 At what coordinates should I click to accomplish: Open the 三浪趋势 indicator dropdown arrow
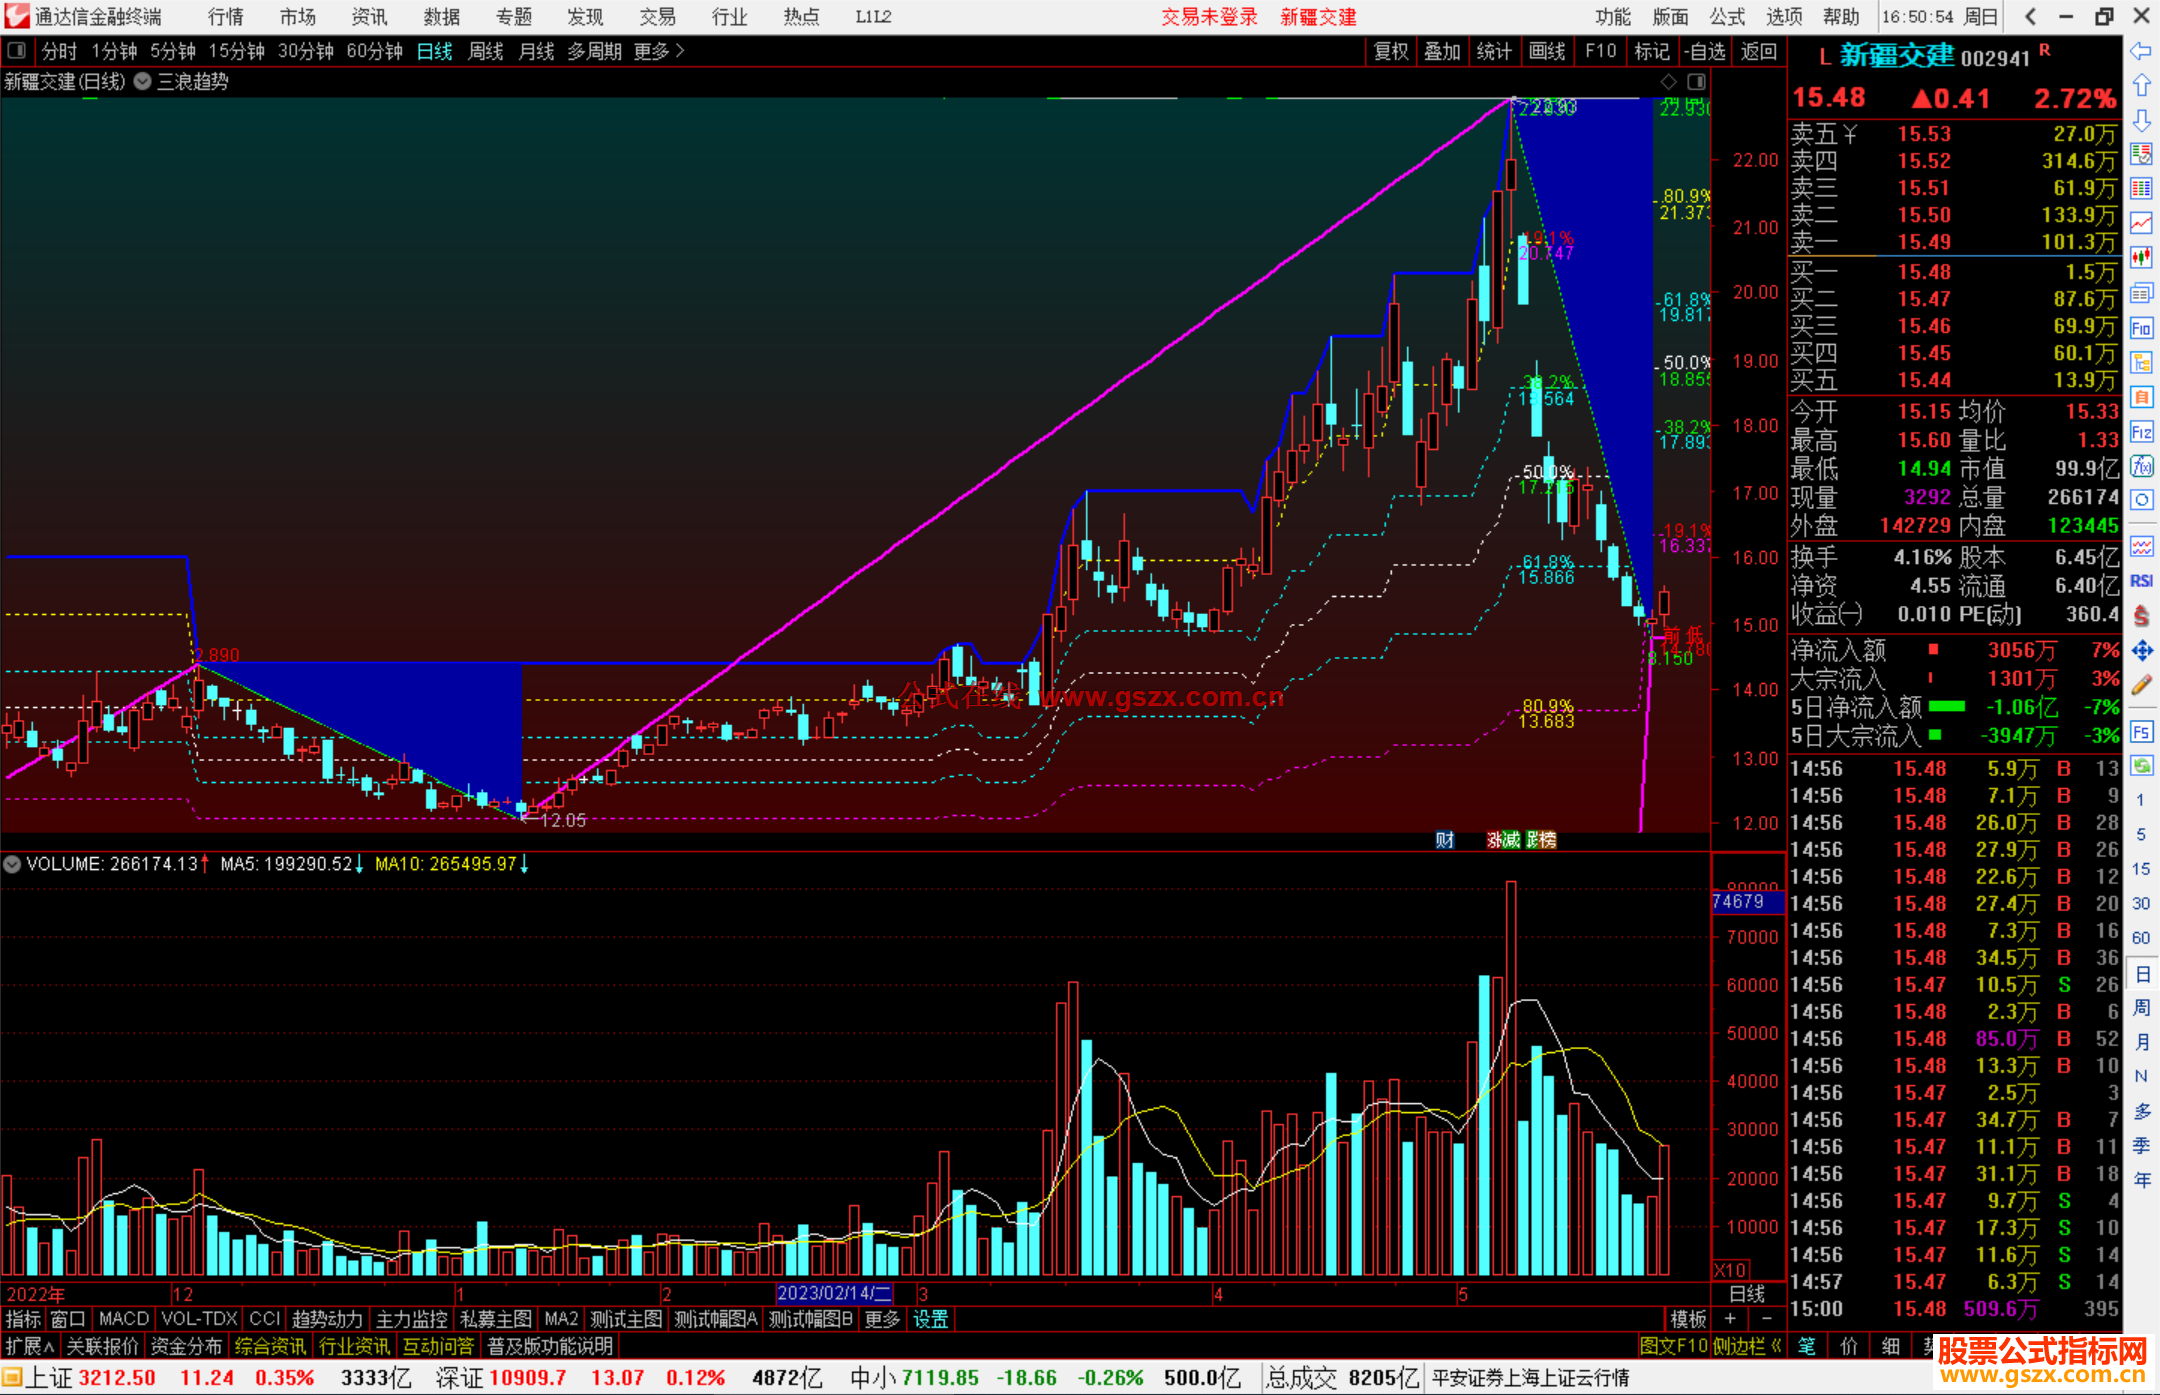(x=143, y=81)
